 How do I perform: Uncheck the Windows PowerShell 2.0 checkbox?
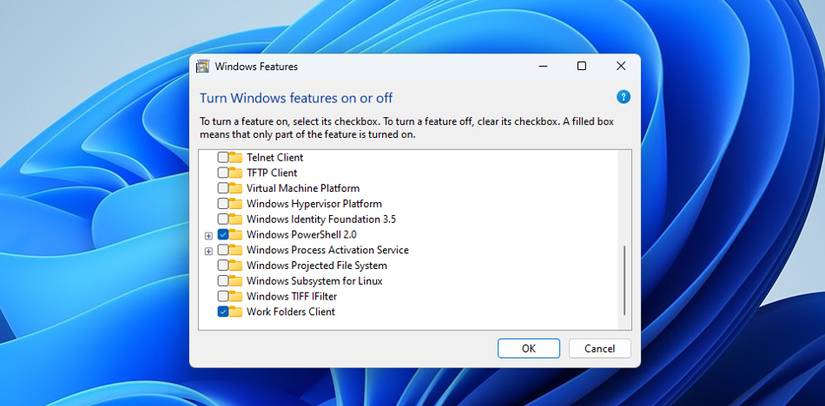coord(223,235)
